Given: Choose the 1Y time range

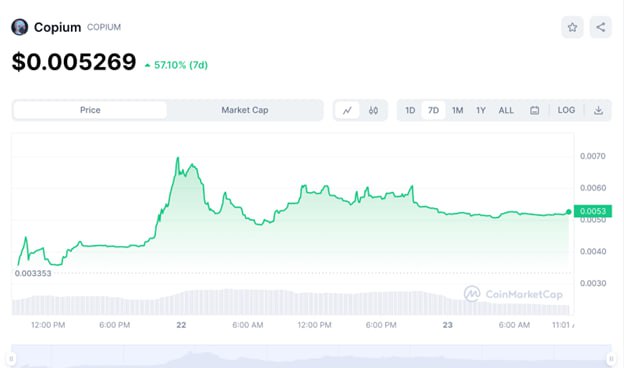Looking at the screenshot, I should (481, 110).
